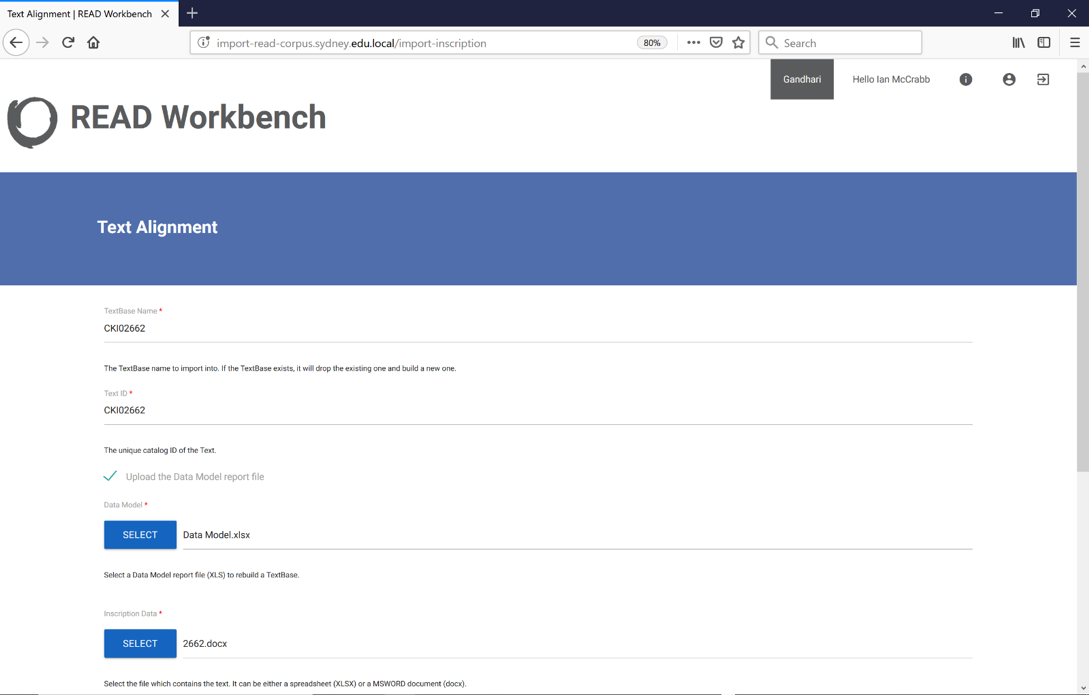
Task: Click 'The unique catalog ID of the Text.' hint
Action: point(160,450)
